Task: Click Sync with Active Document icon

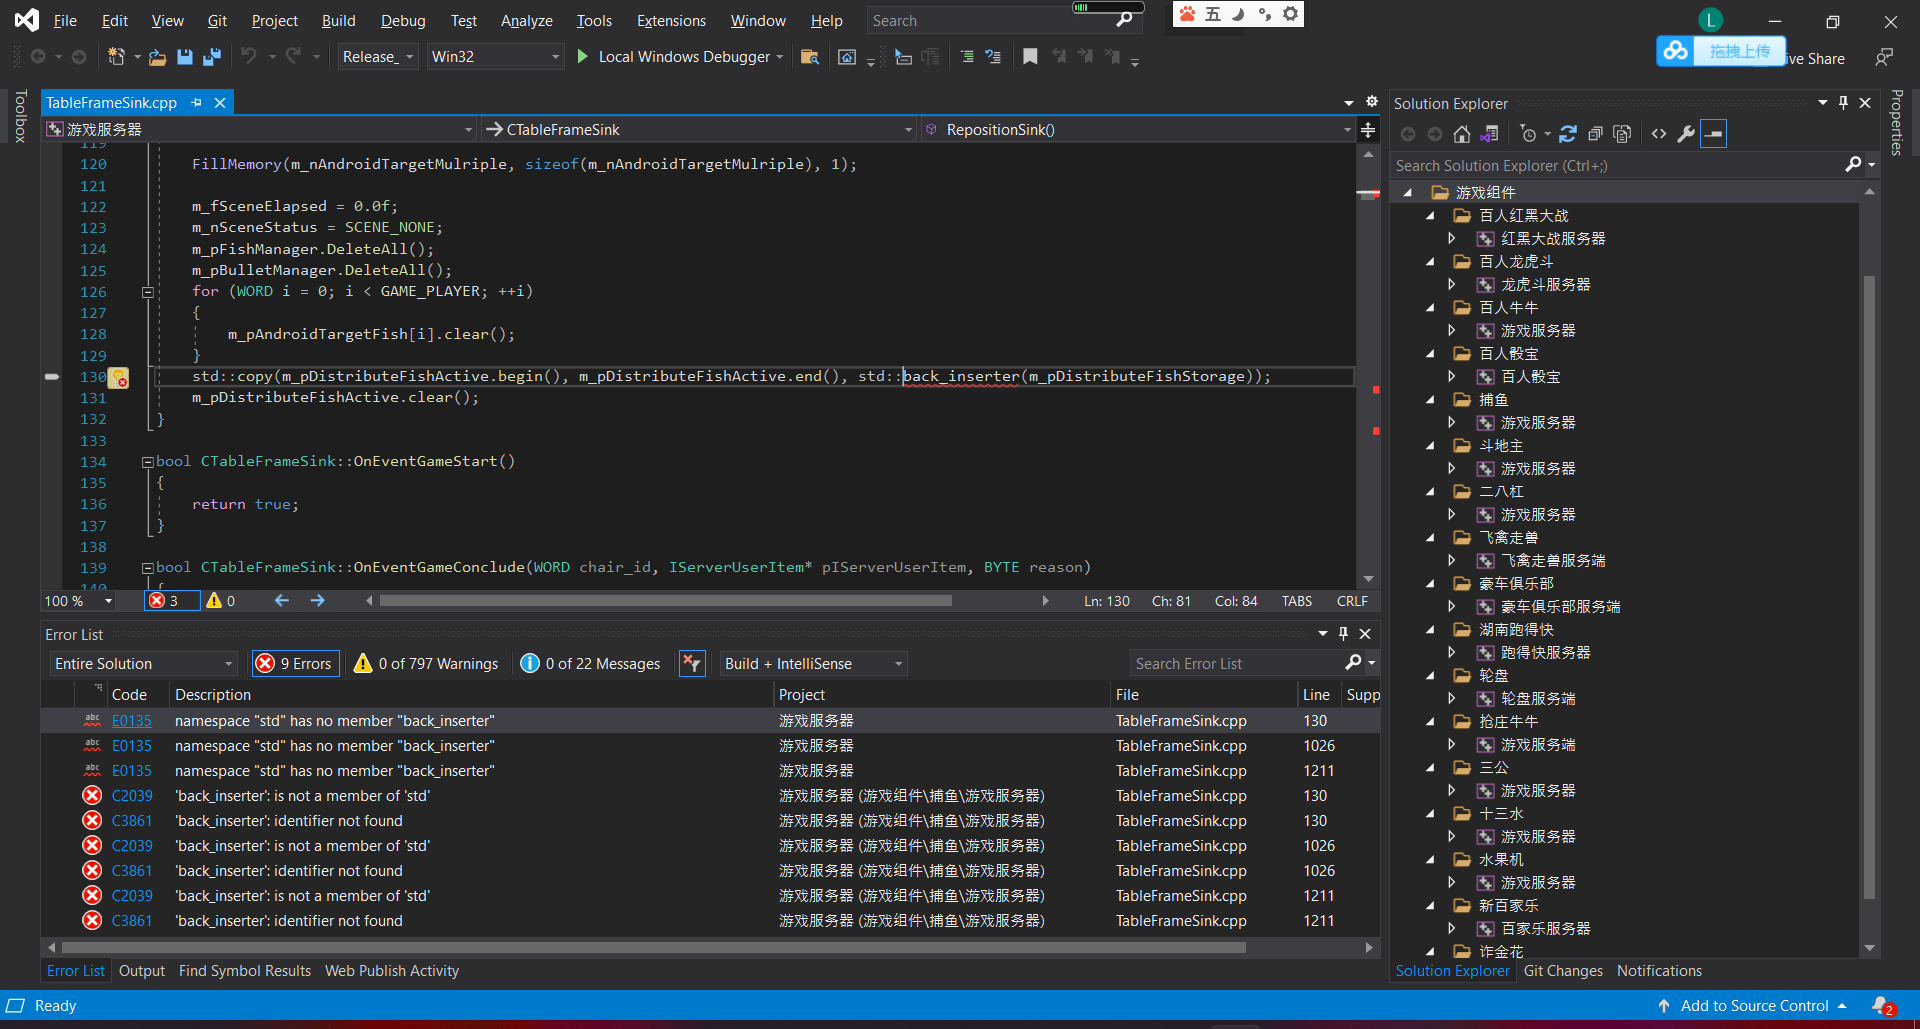Action: 1568,134
